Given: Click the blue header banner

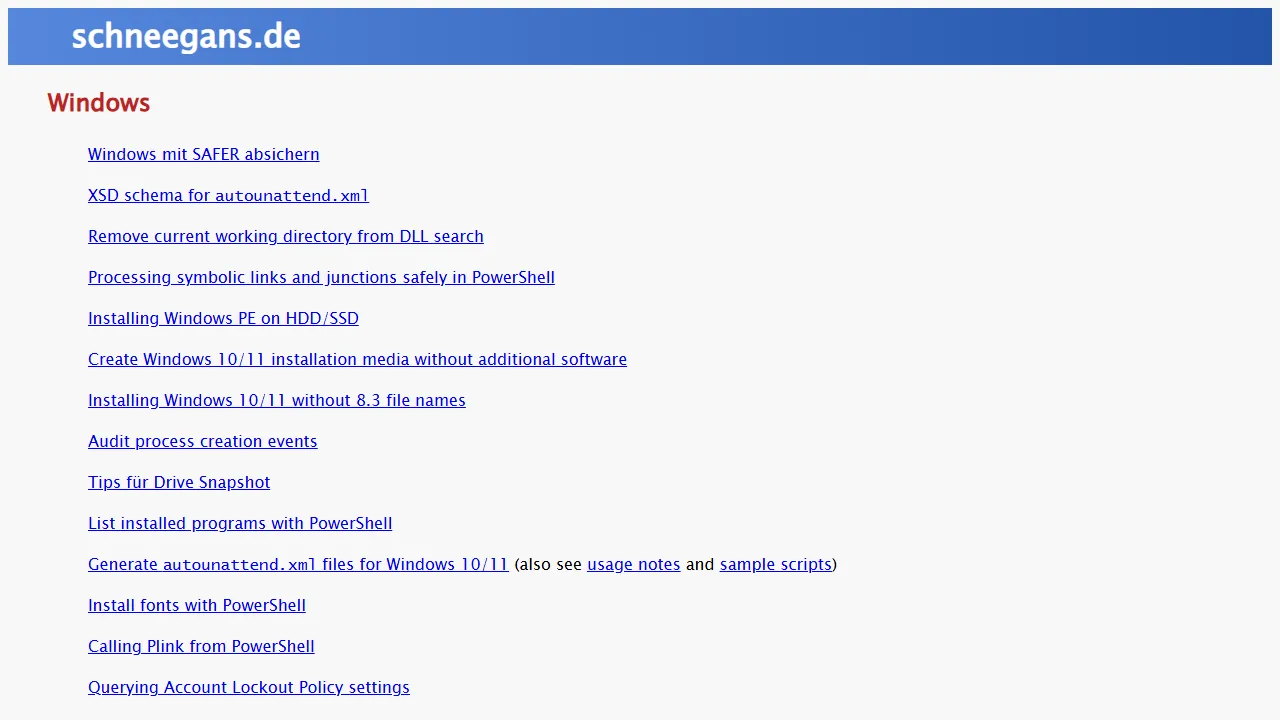Looking at the screenshot, I should coord(640,36).
